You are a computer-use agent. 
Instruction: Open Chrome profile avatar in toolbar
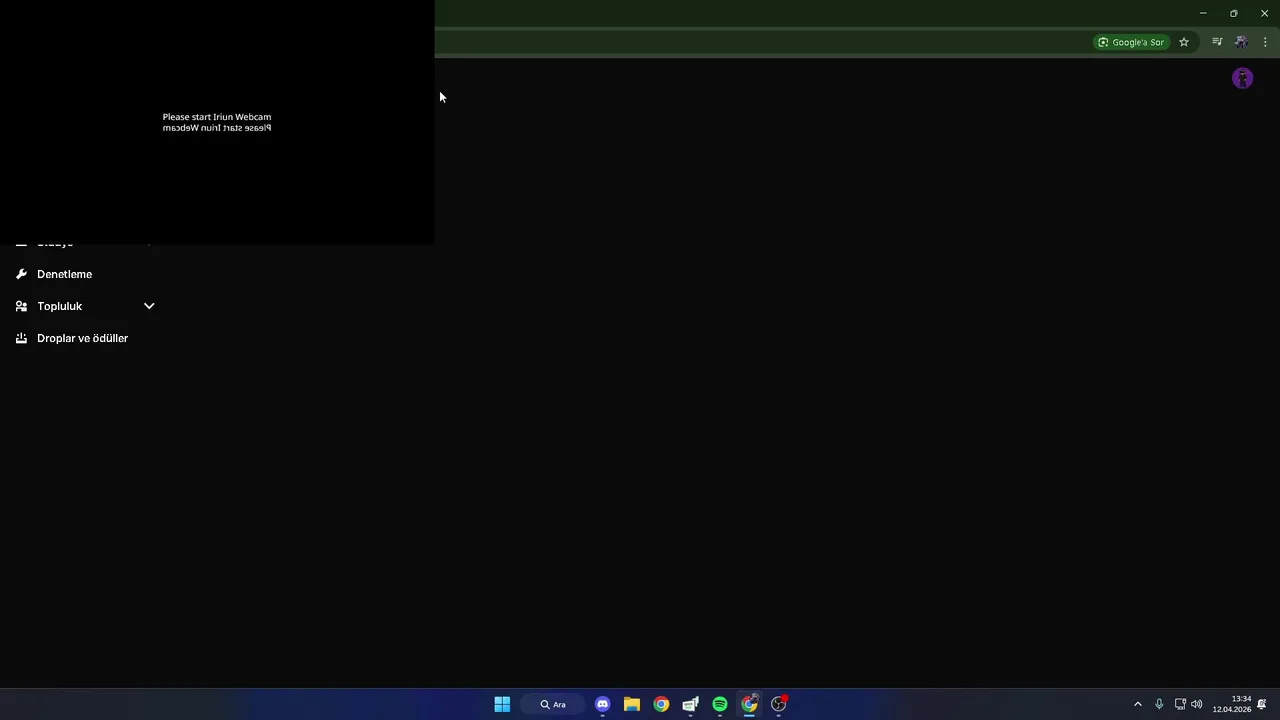point(1241,42)
